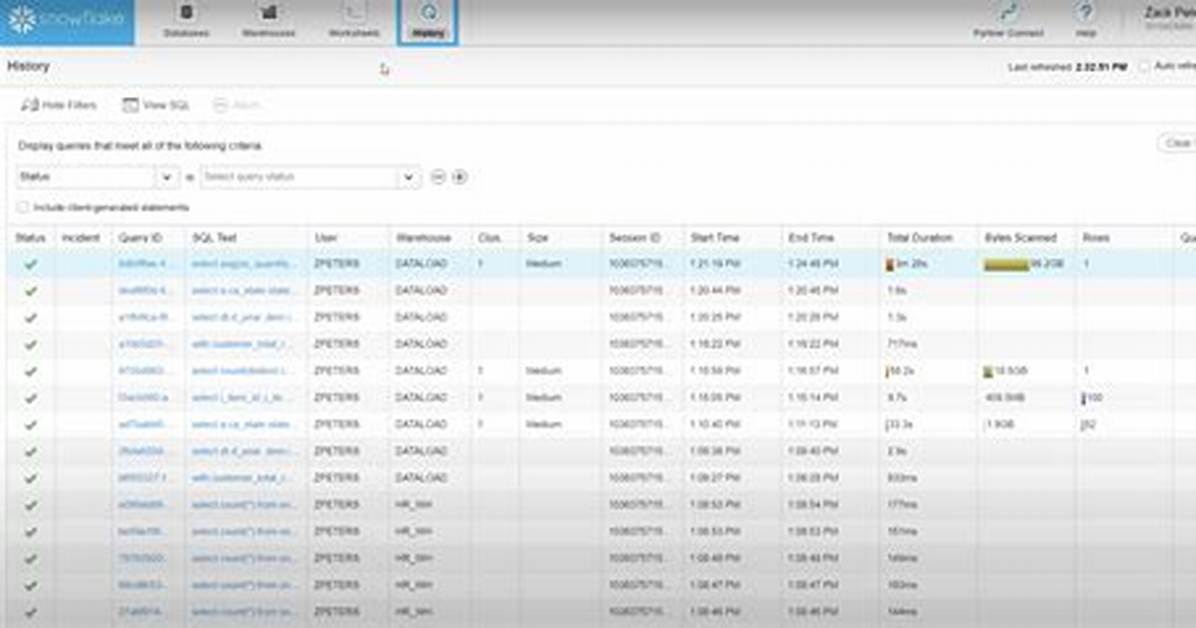The height and width of the screenshot is (628, 1196).
Task: Click the 2.9s duration cell
Action: 896,451
